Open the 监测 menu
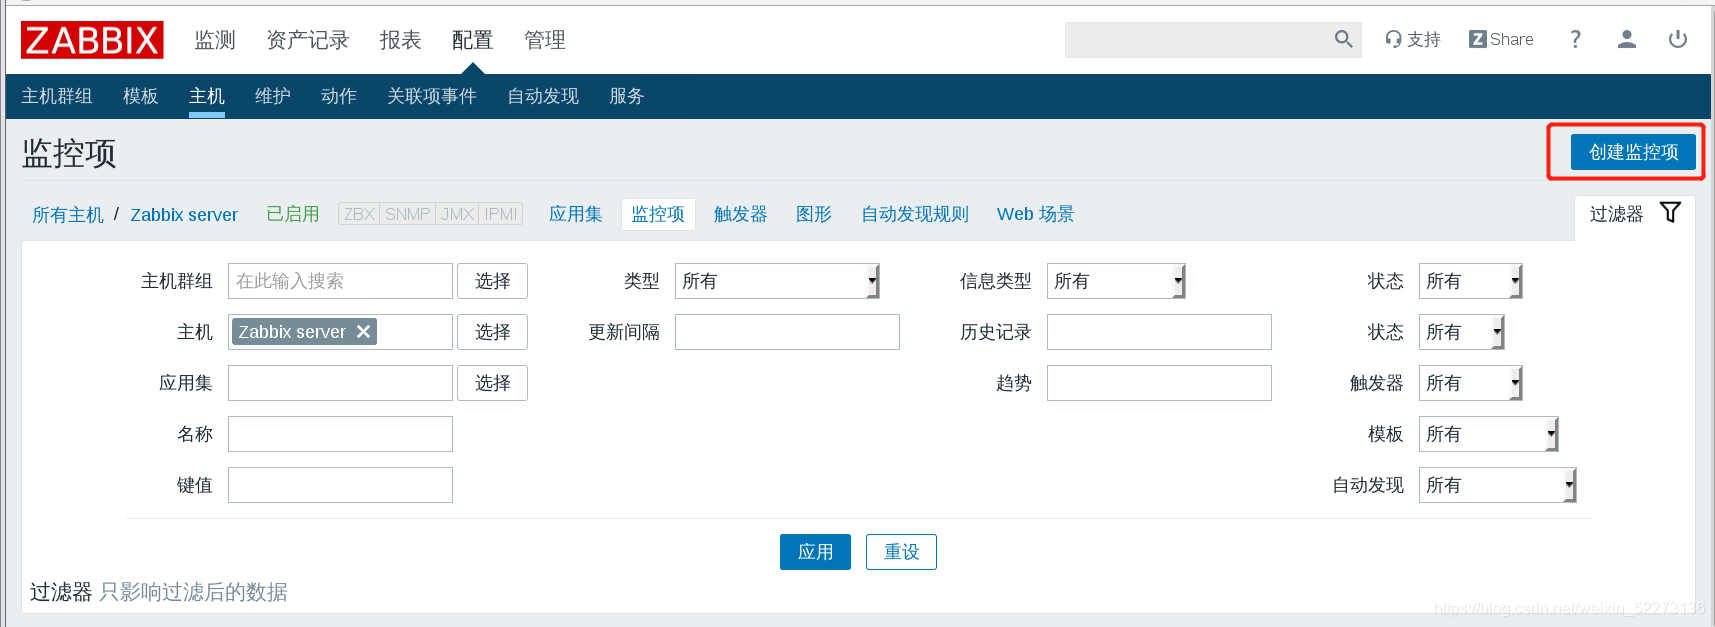Image resolution: width=1715 pixels, height=627 pixels. (215, 40)
